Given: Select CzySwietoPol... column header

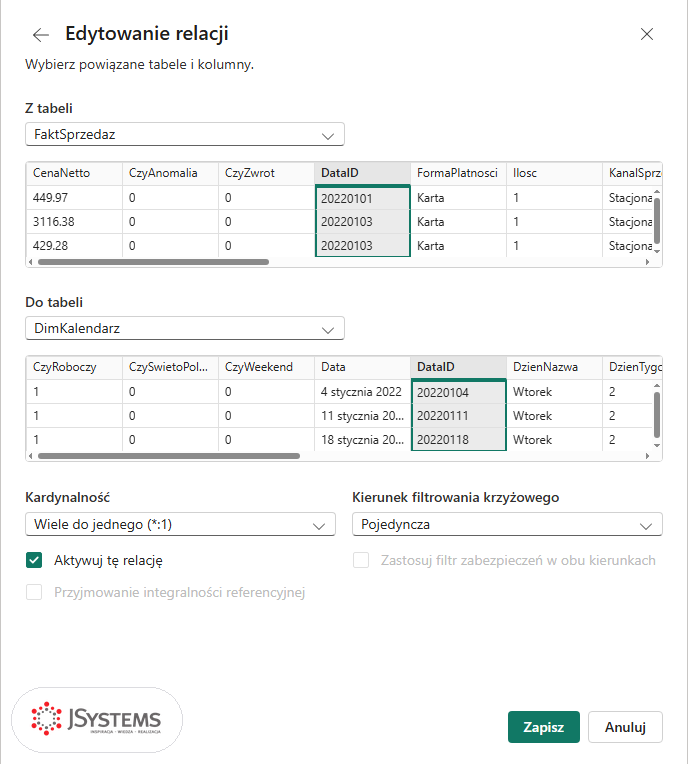Looking at the screenshot, I should tap(170, 367).
